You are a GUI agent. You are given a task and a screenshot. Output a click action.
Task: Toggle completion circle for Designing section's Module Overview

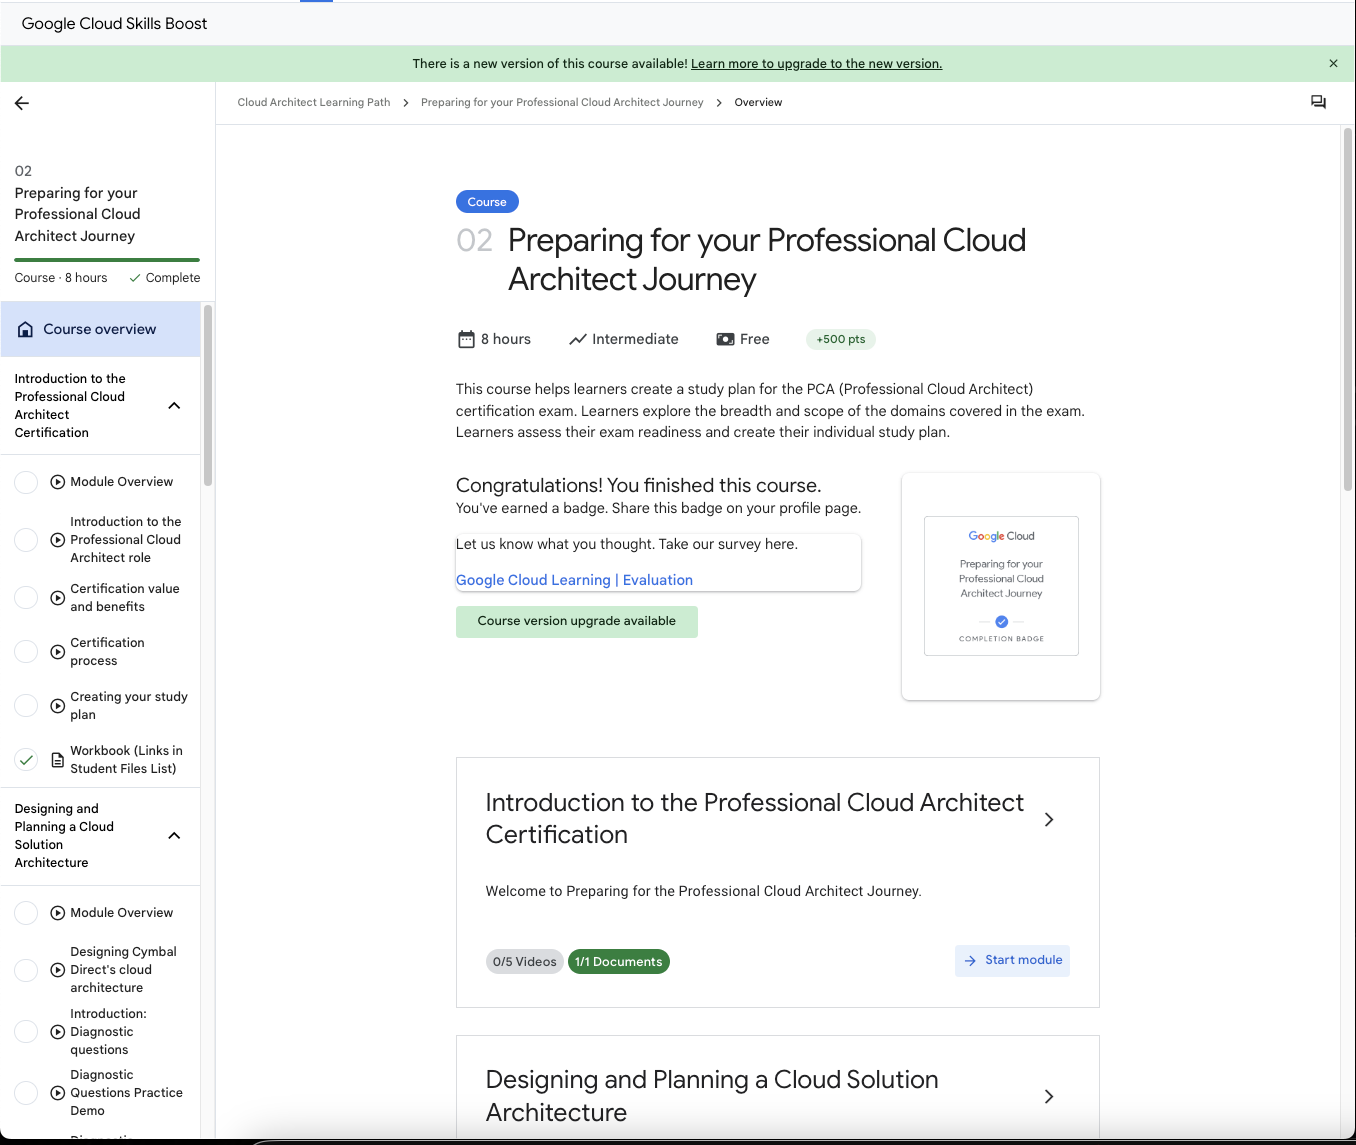(x=27, y=913)
